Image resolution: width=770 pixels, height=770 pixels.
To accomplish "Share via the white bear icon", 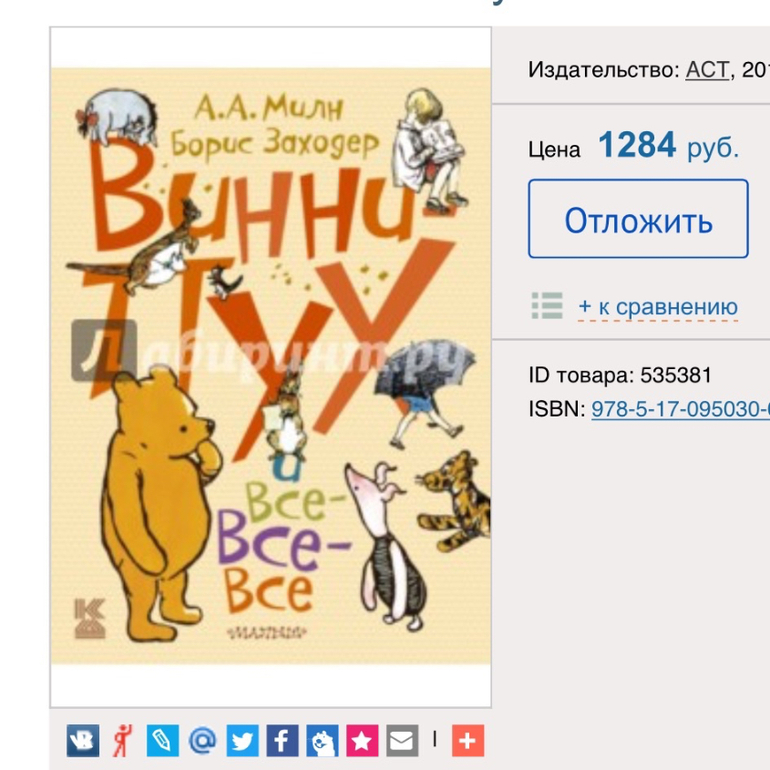I will tap(322, 740).
